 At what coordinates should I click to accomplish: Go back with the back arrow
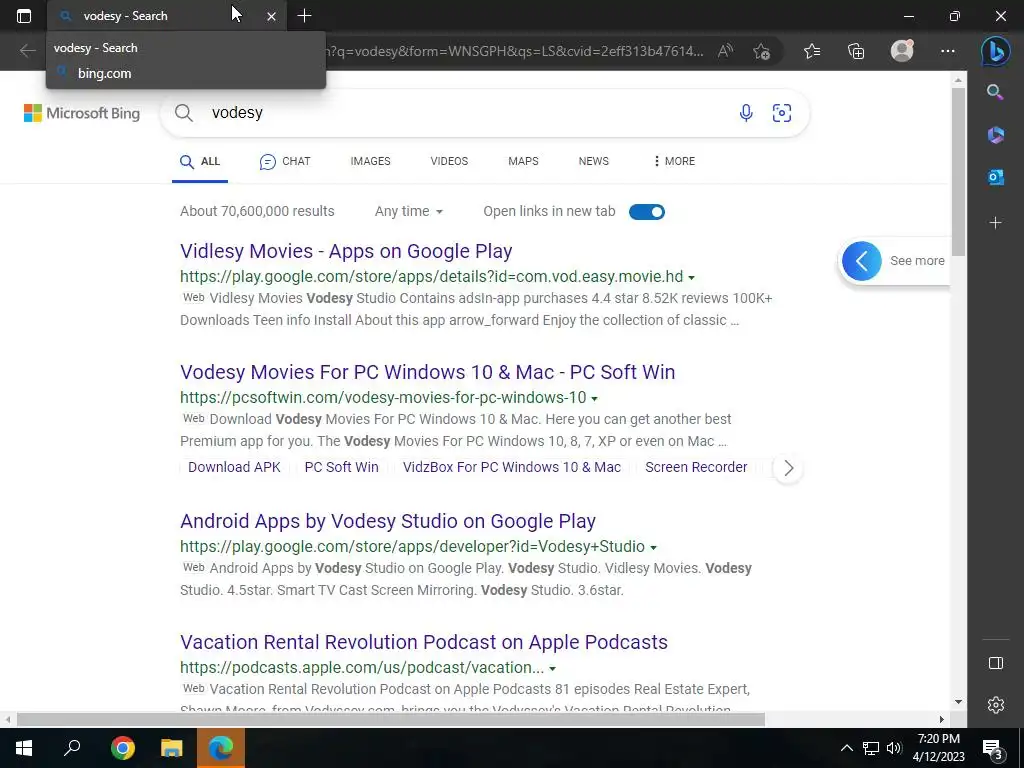click(x=27, y=51)
